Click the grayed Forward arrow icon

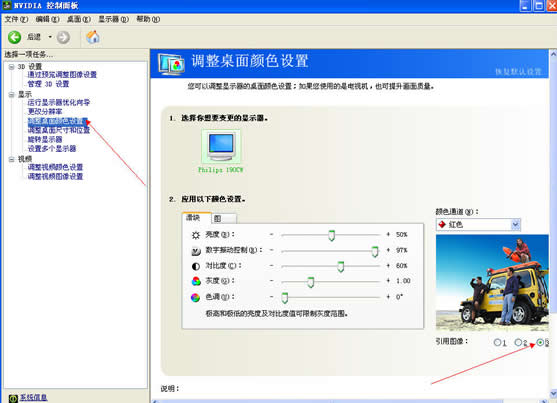[x=63, y=37]
